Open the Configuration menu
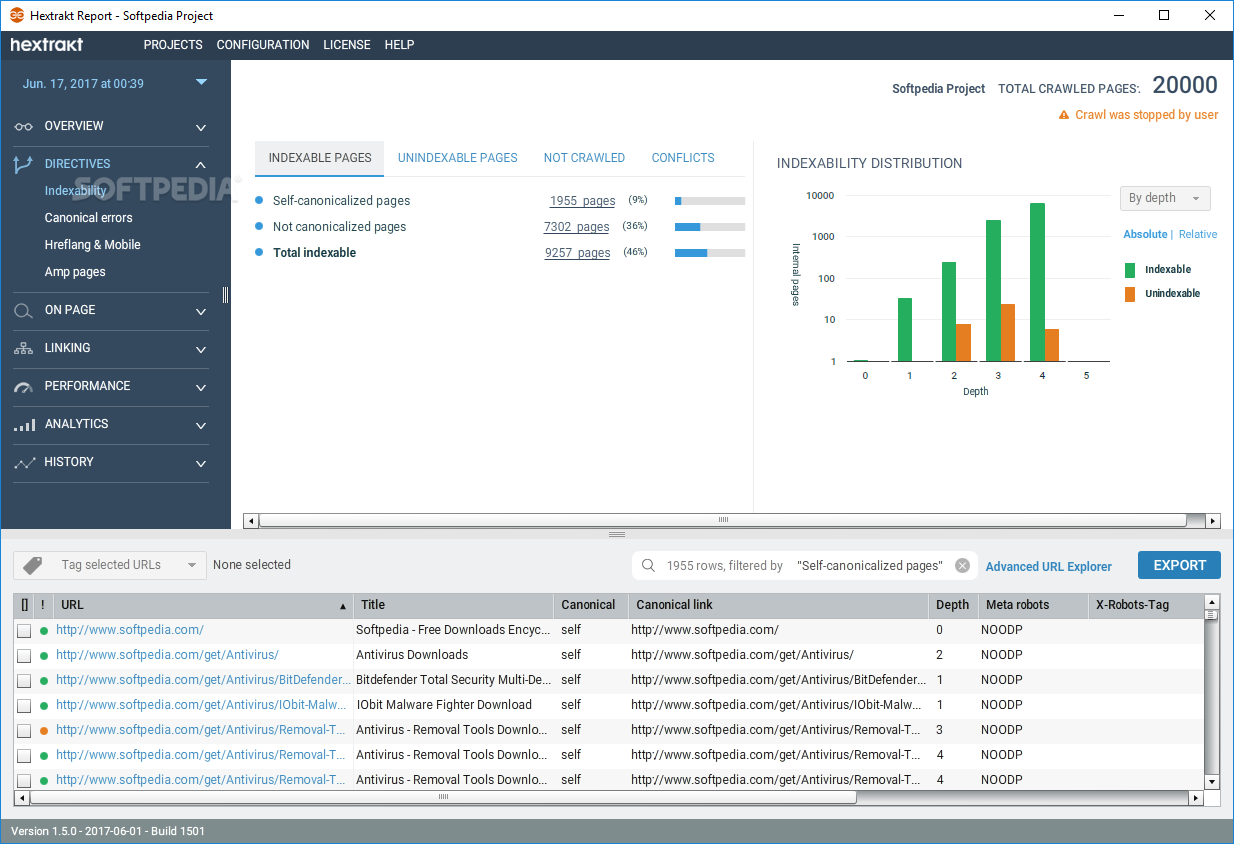This screenshot has height=844, width=1234. pos(263,45)
